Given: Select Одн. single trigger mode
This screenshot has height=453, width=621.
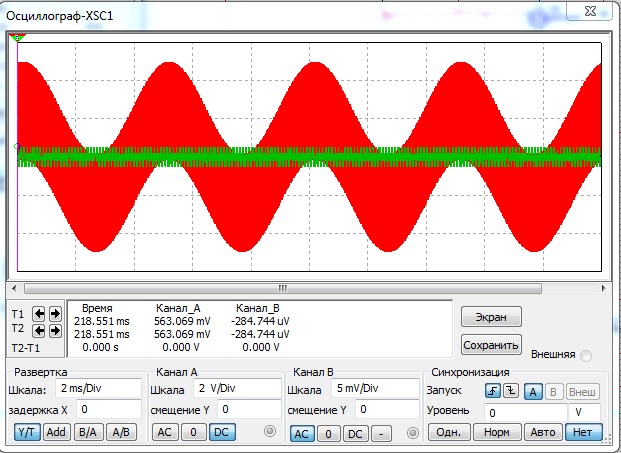Looking at the screenshot, I should pos(449,432).
